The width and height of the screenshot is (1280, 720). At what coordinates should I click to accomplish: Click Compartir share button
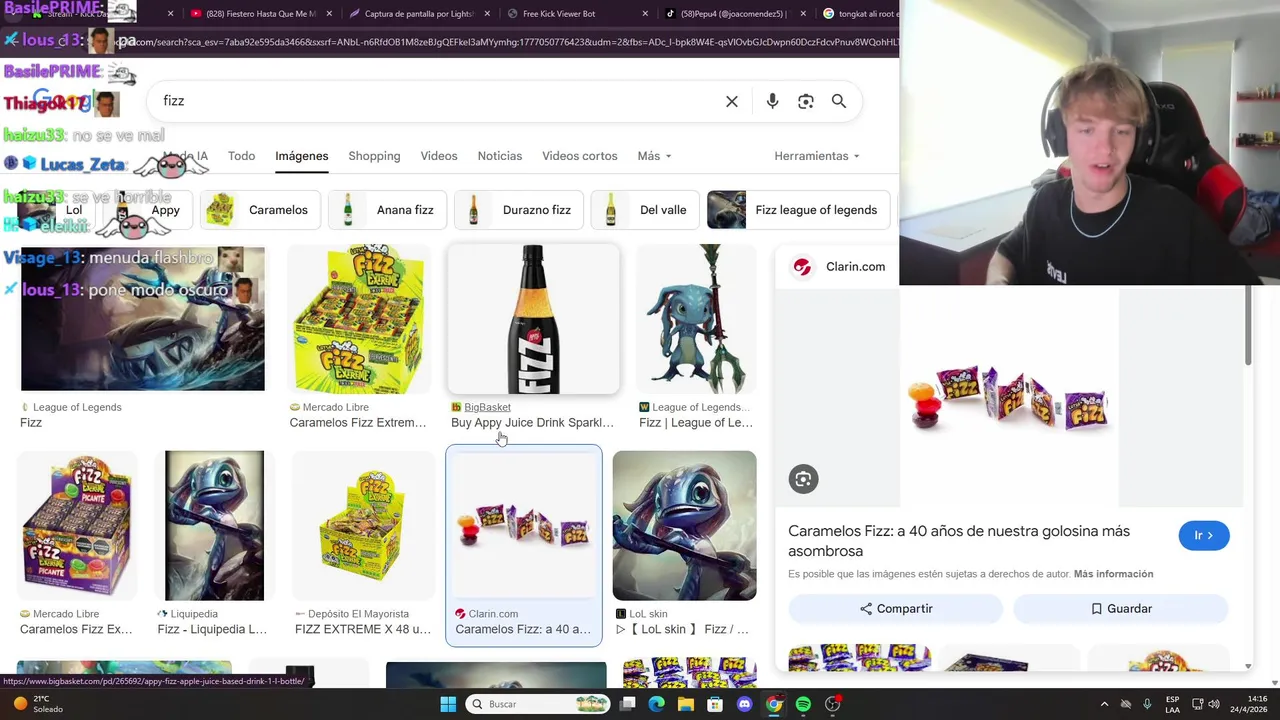click(896, 609)
